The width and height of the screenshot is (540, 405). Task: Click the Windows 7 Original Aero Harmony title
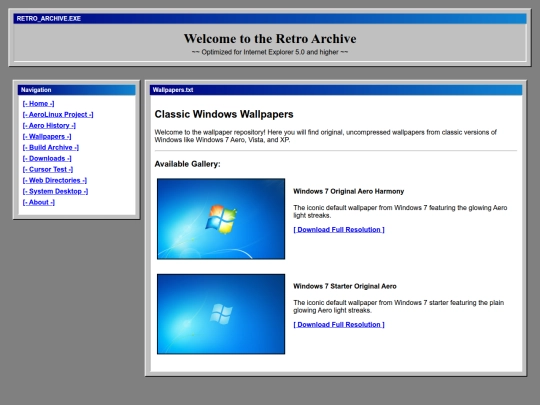(349, 191)
